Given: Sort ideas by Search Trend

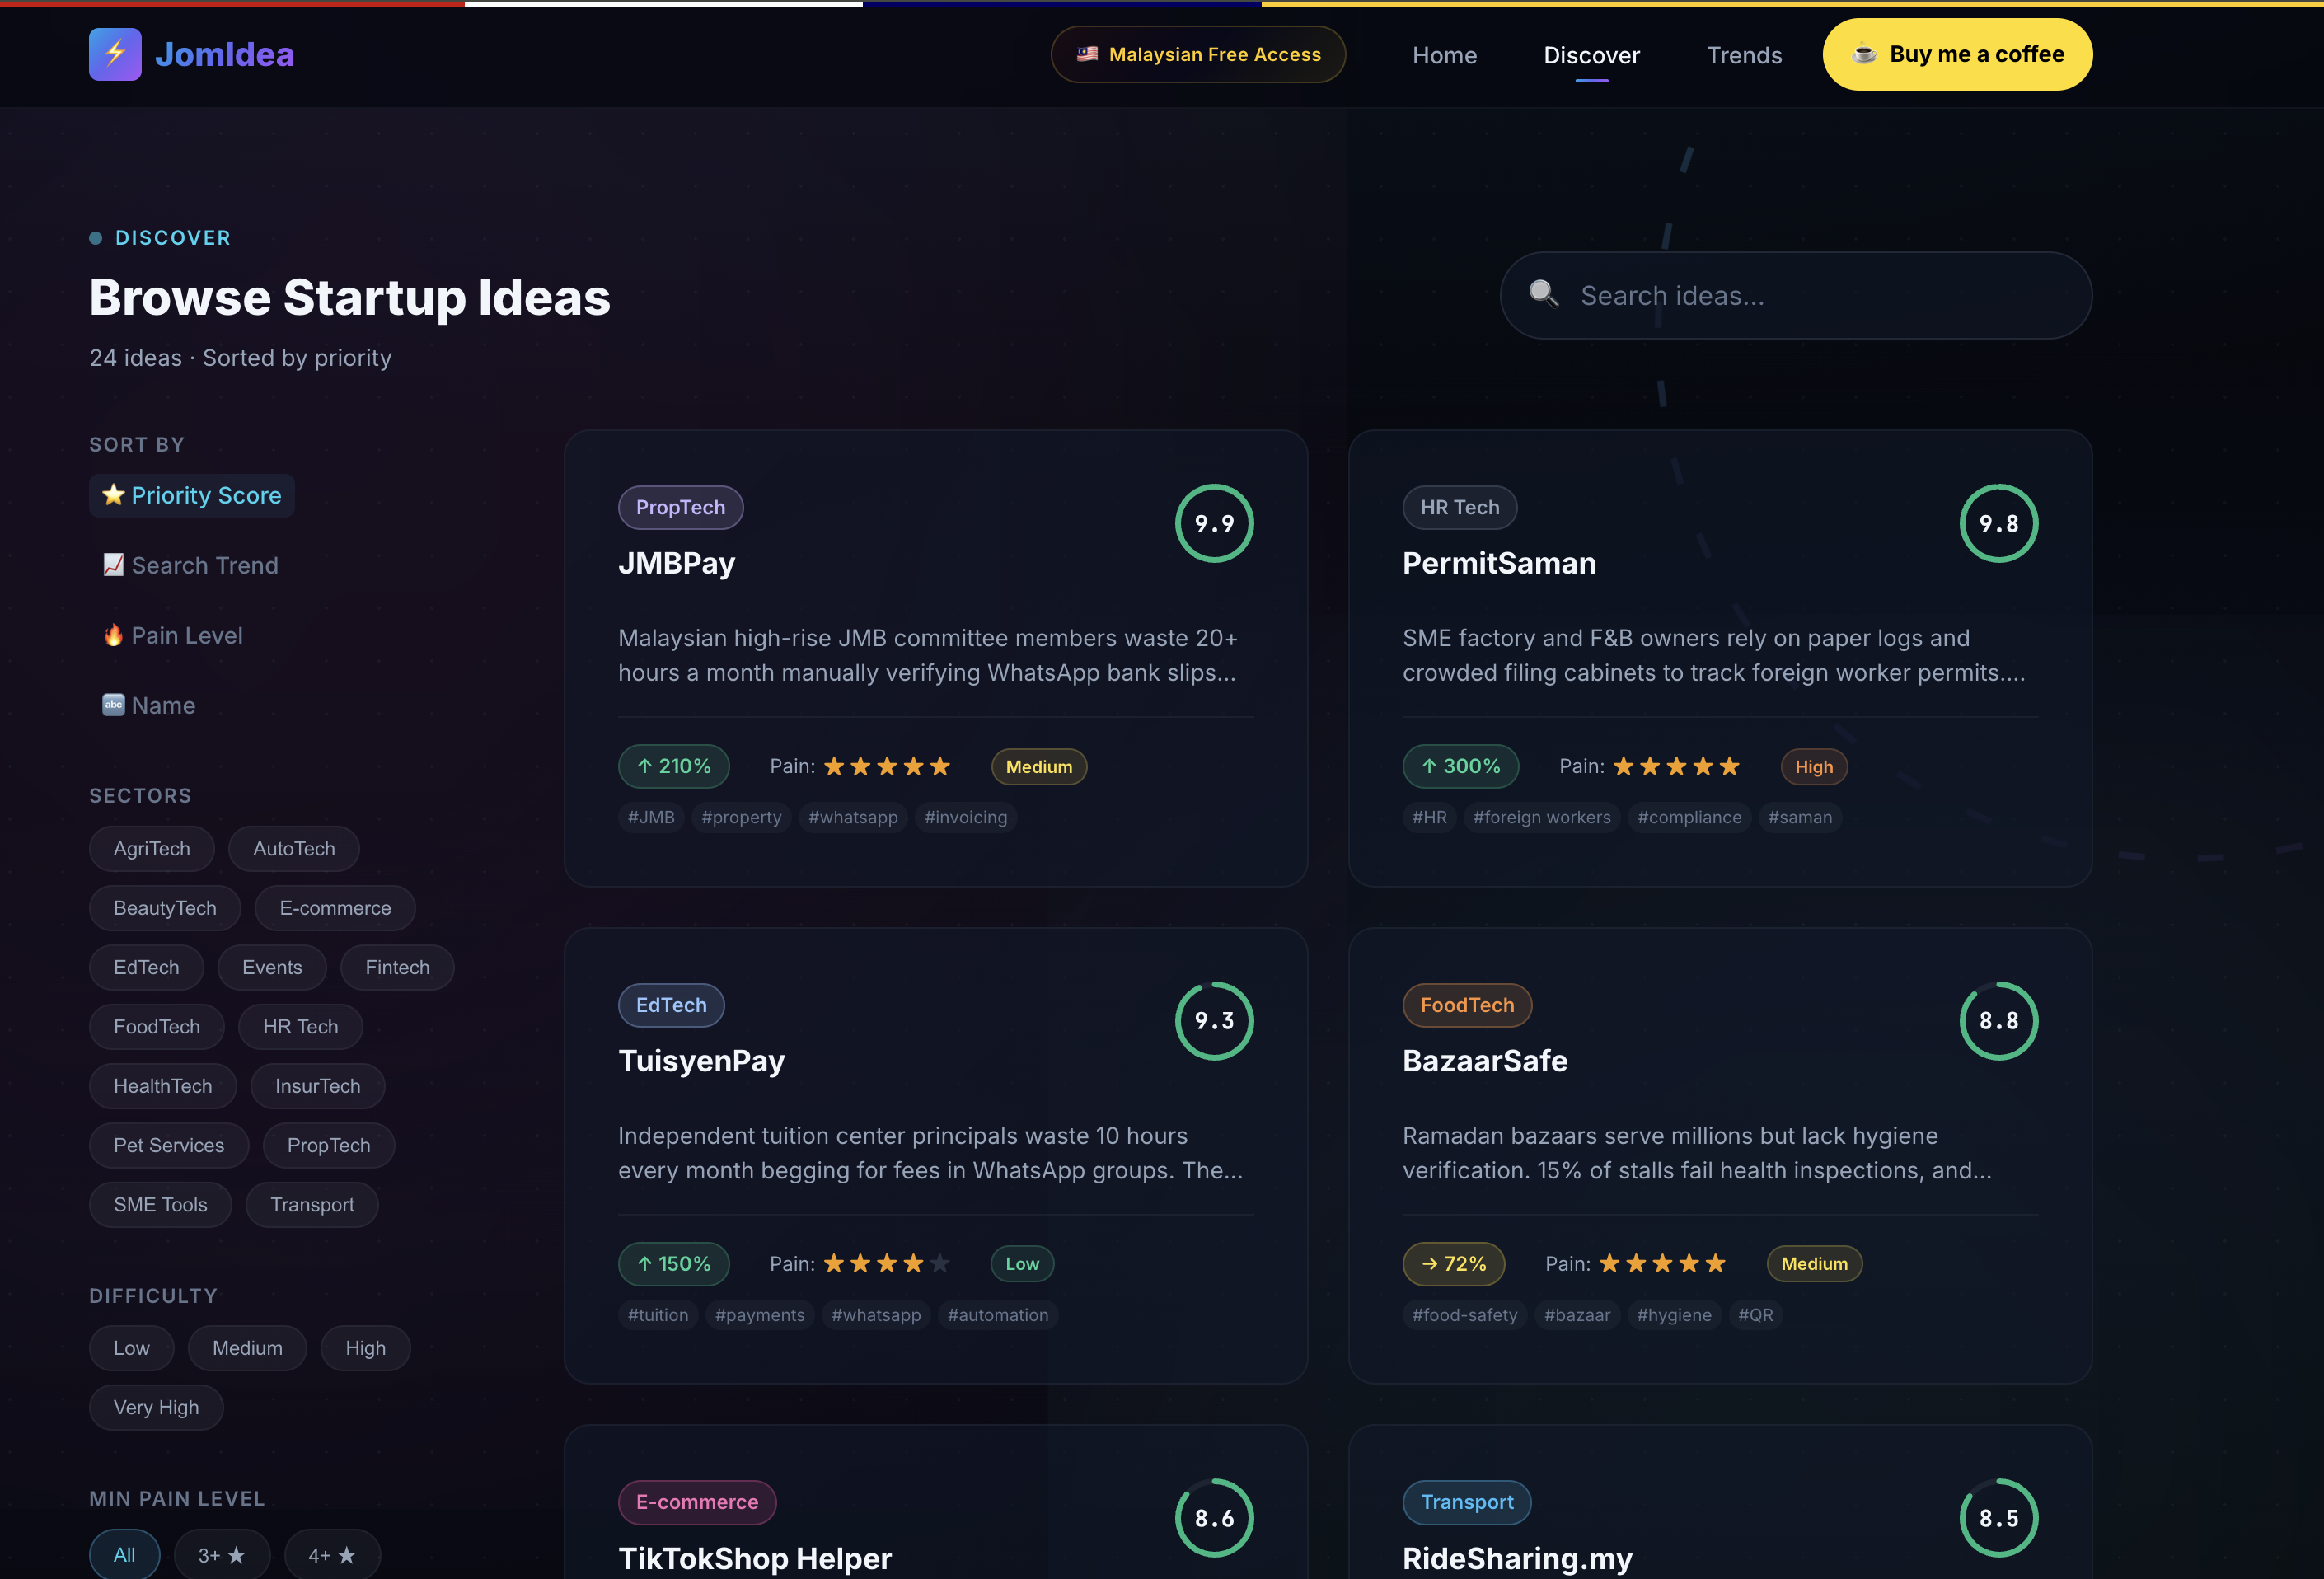Looking at the screenshot, I should pos(191,565).
